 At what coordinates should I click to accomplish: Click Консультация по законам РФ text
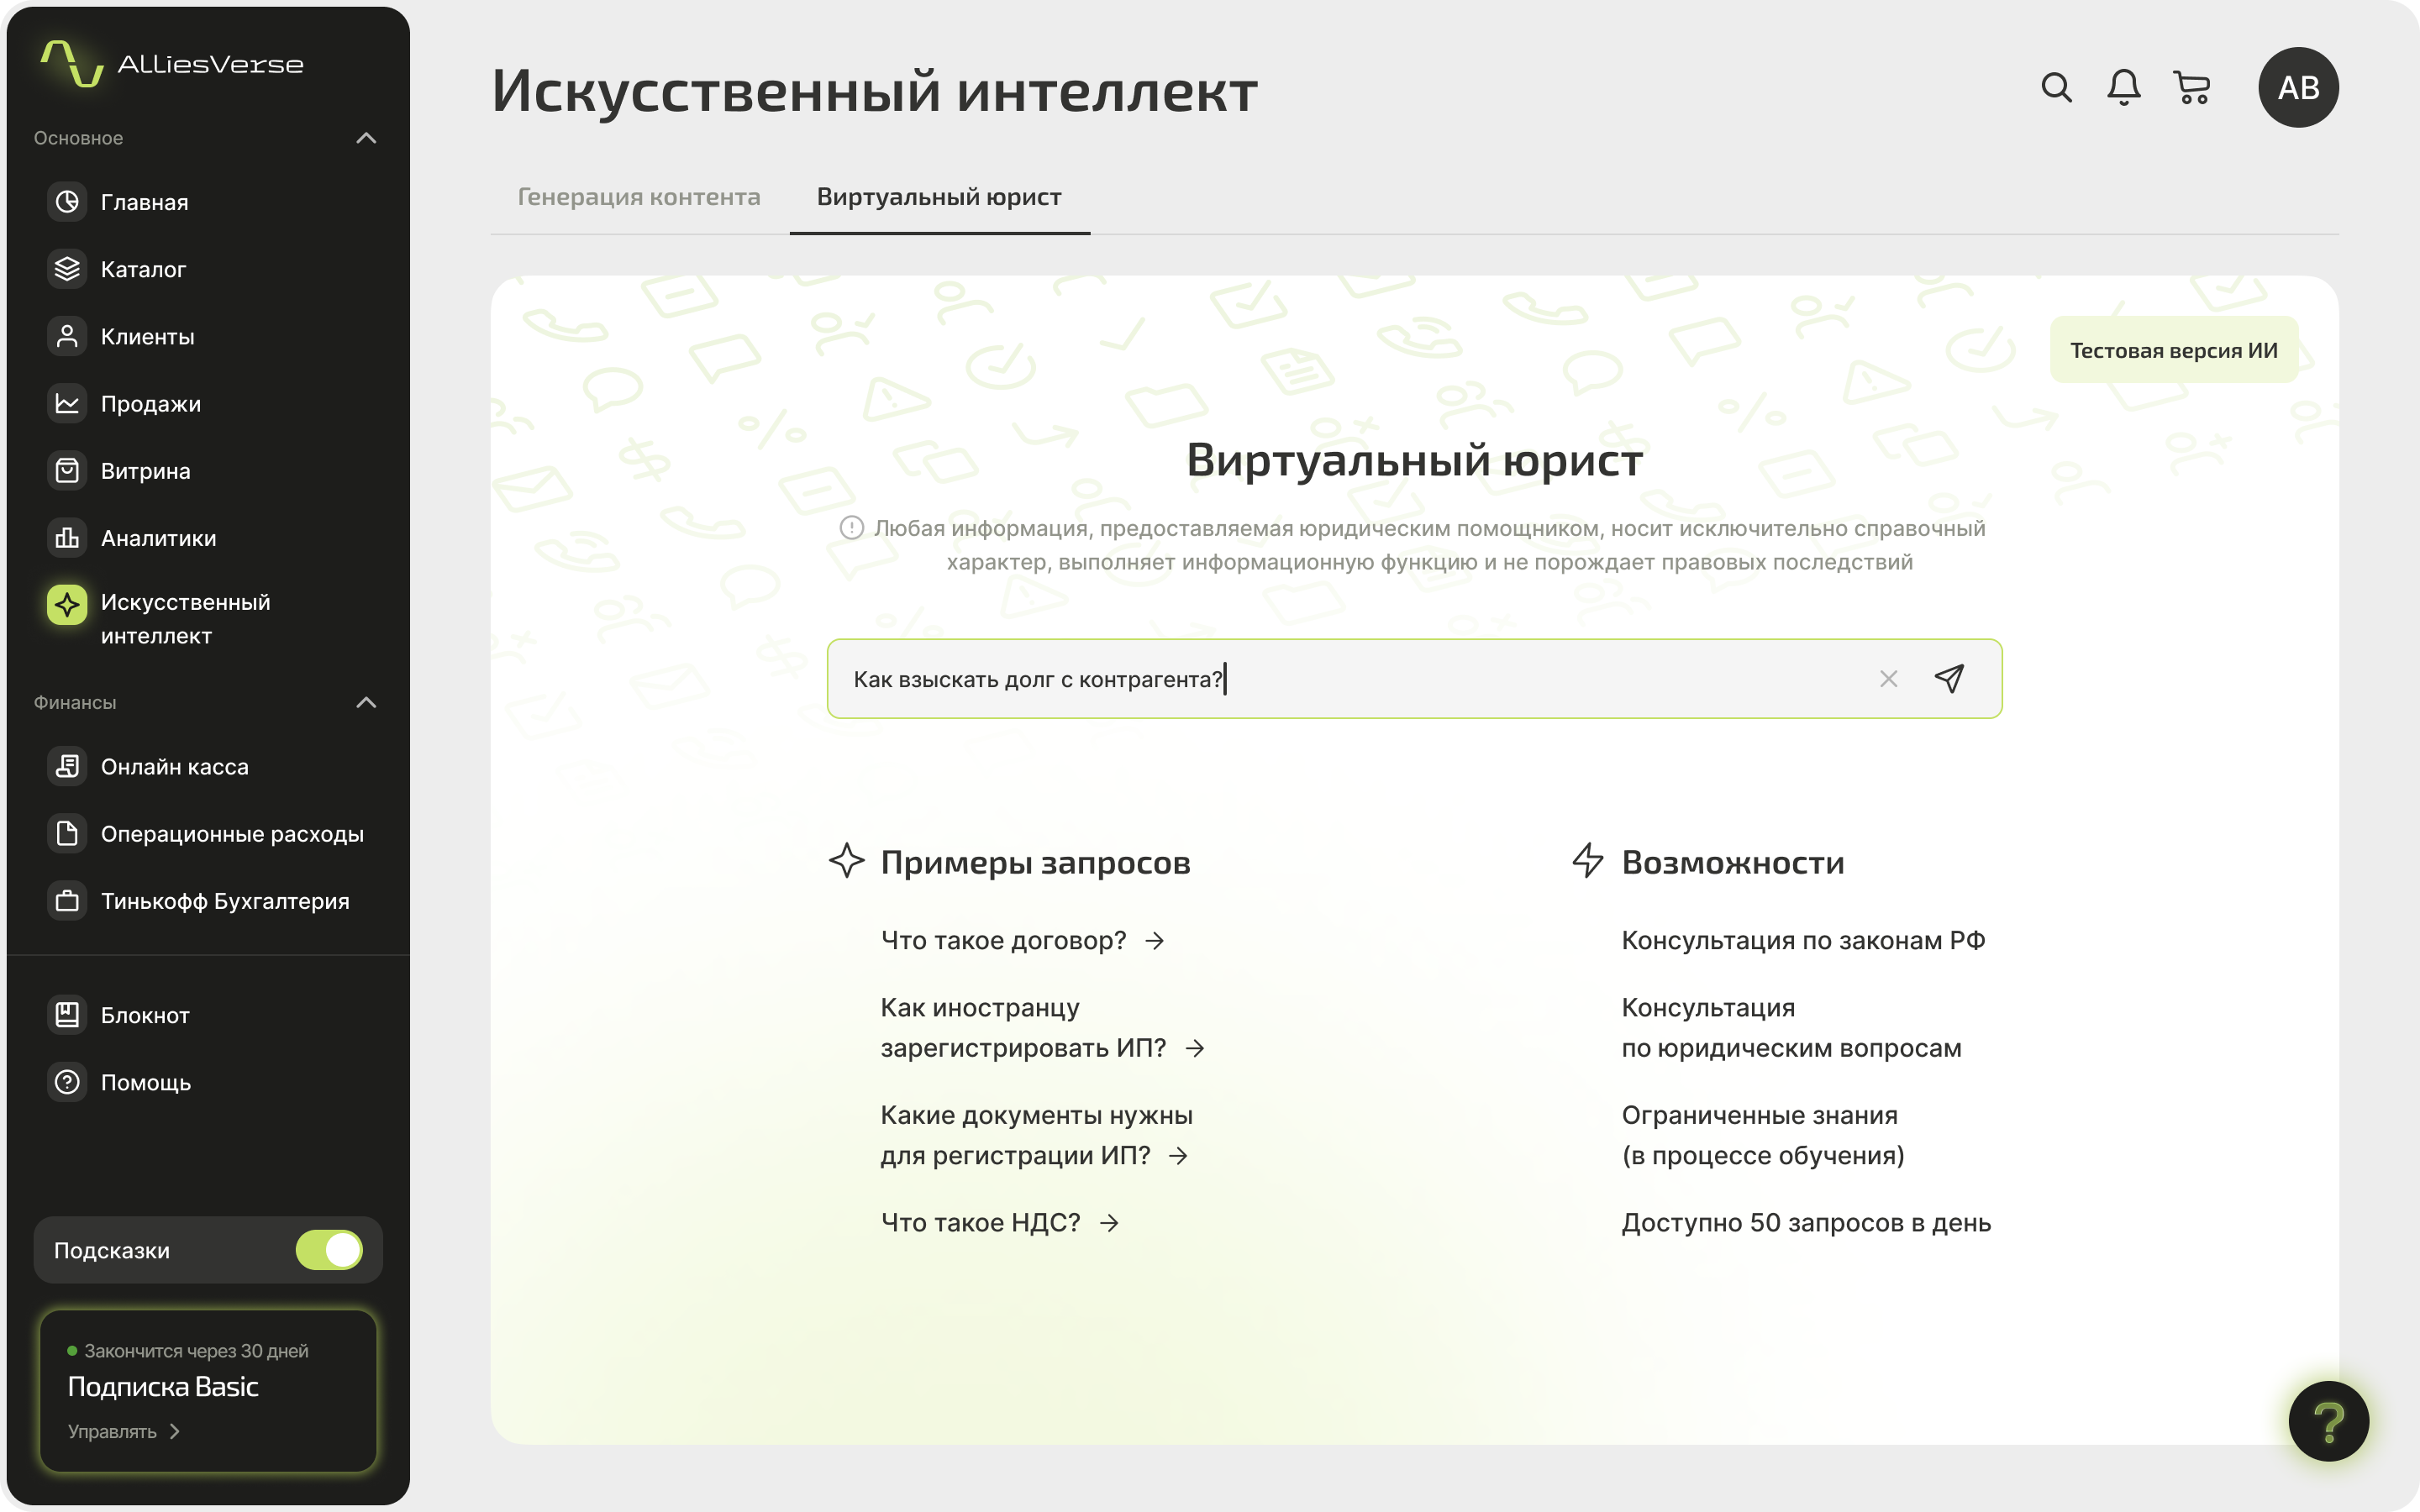coord(1803,940)
